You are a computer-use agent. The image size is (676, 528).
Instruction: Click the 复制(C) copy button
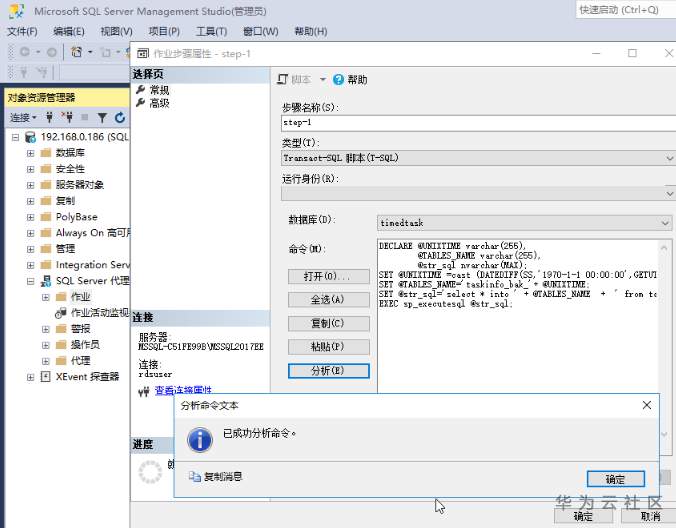(329, 323)
